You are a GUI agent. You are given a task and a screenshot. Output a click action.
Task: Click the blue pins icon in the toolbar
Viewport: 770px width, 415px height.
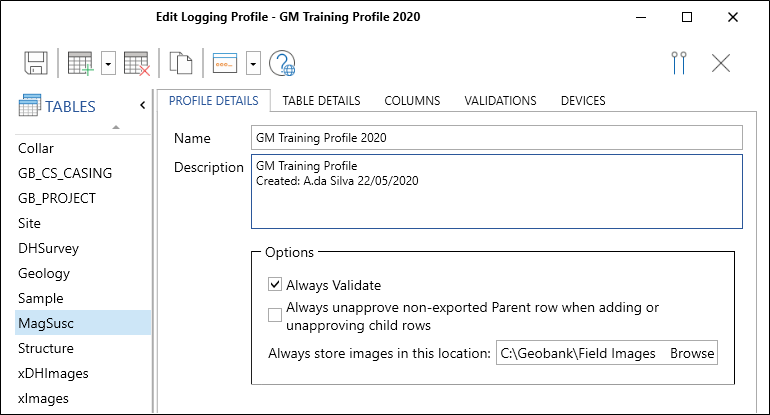(679, 63)
